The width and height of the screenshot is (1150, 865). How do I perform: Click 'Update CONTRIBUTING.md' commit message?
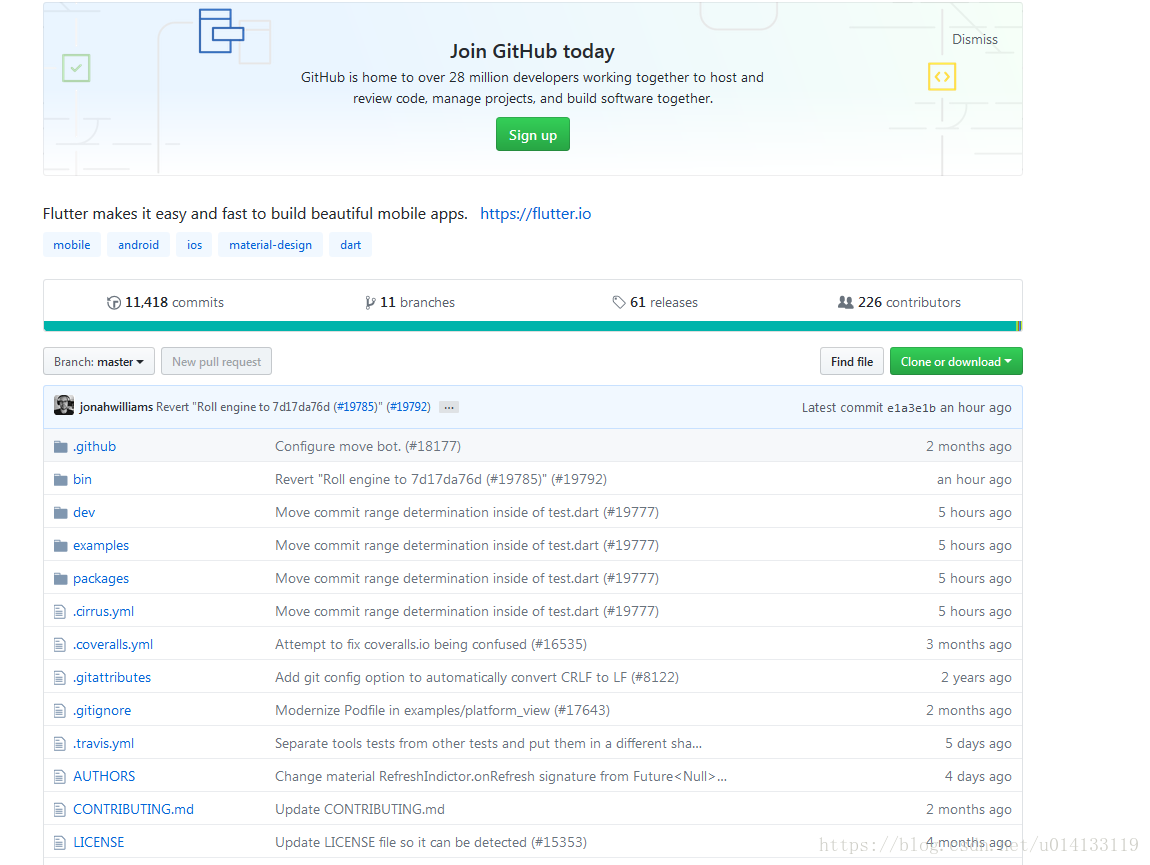360,810
